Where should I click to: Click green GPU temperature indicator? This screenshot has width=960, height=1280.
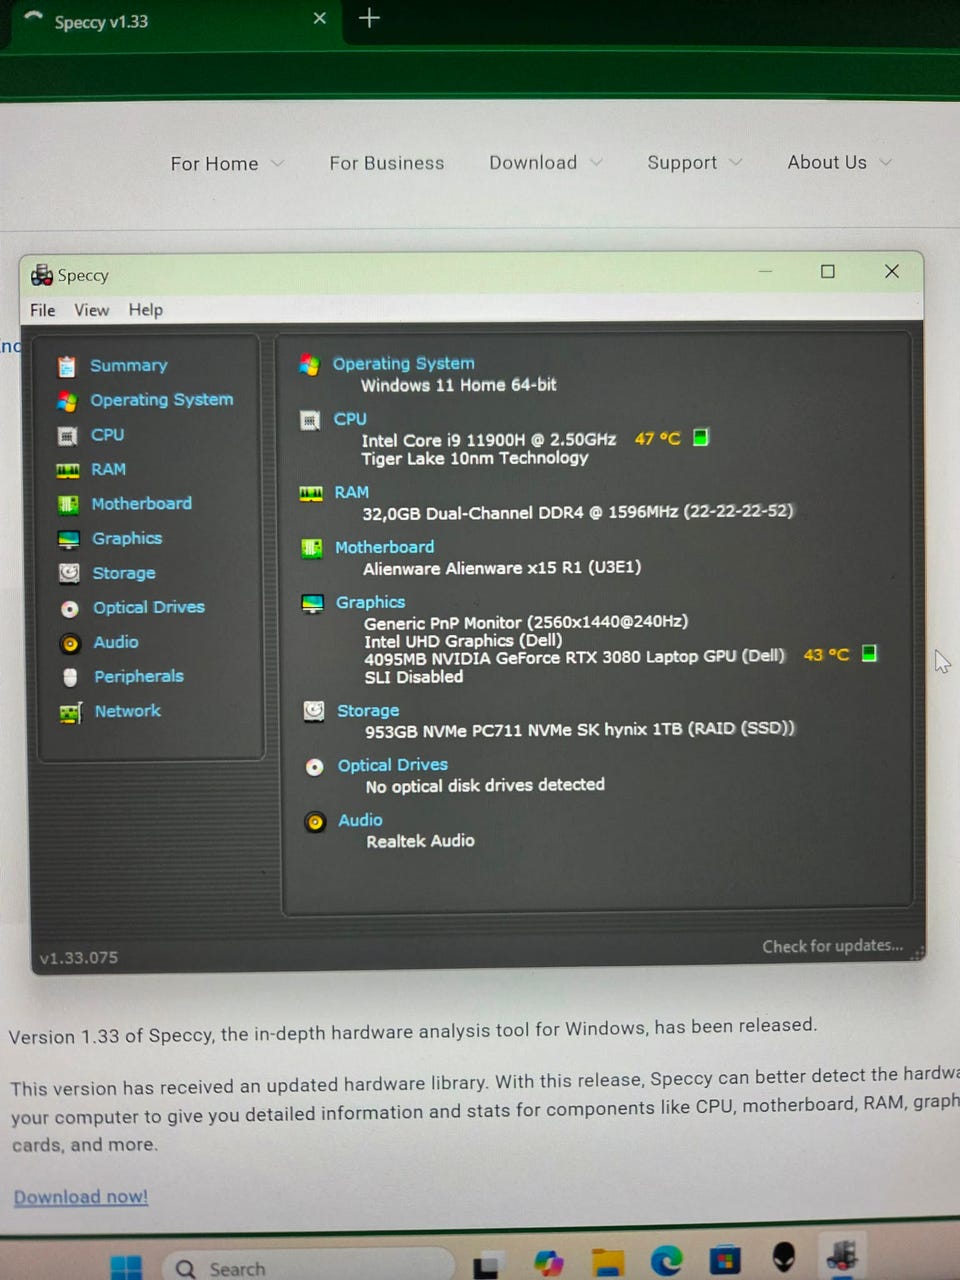[869, 653]
